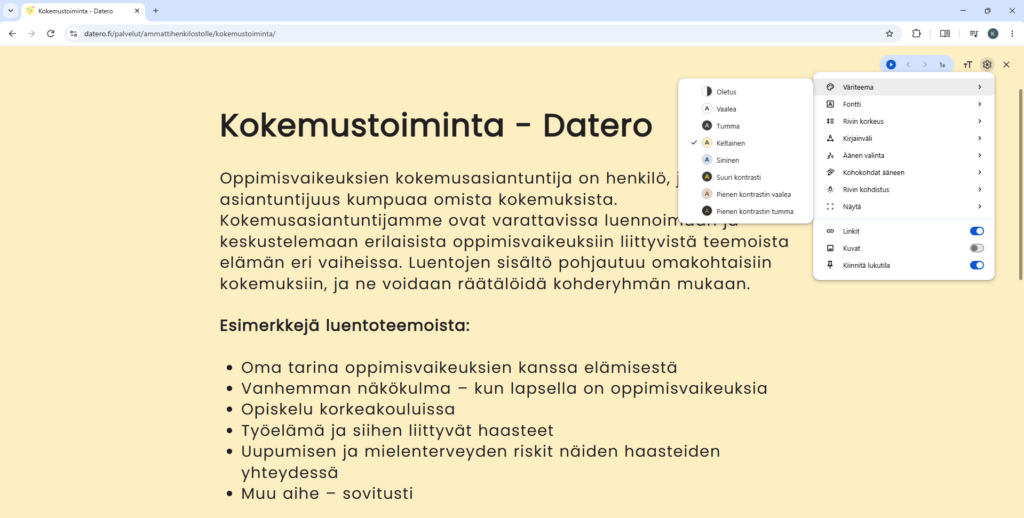Open the Kirjainväli option
The width and height of the screenshot is (1024, 518).
pyautogui.click(x=904, y=138)
